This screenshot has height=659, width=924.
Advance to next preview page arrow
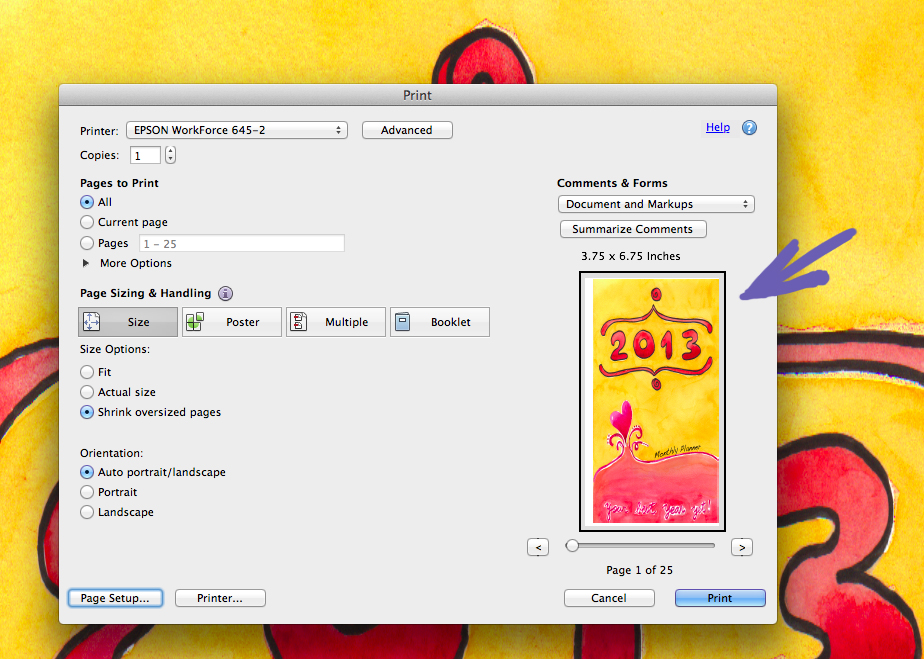[741, 547]
